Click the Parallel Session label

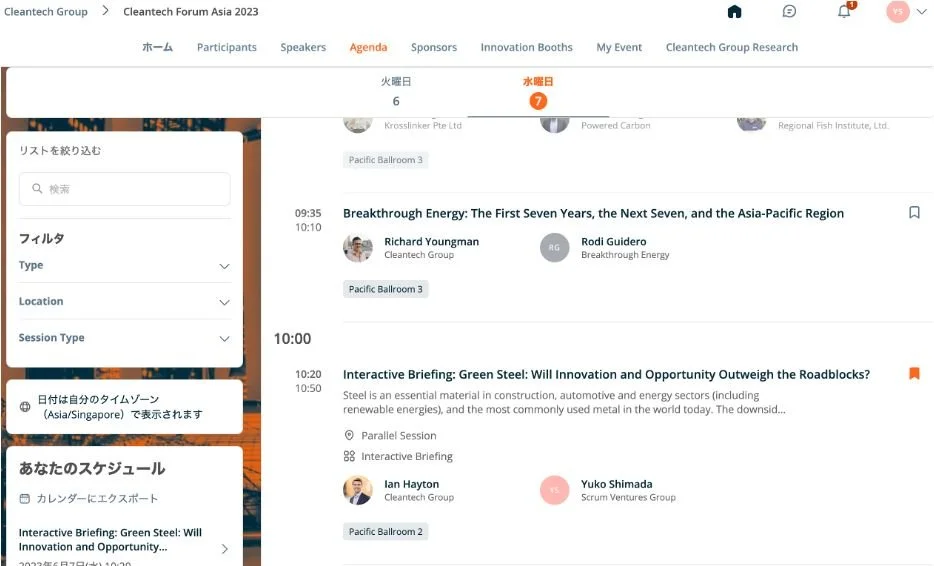[x=398, y=436]
